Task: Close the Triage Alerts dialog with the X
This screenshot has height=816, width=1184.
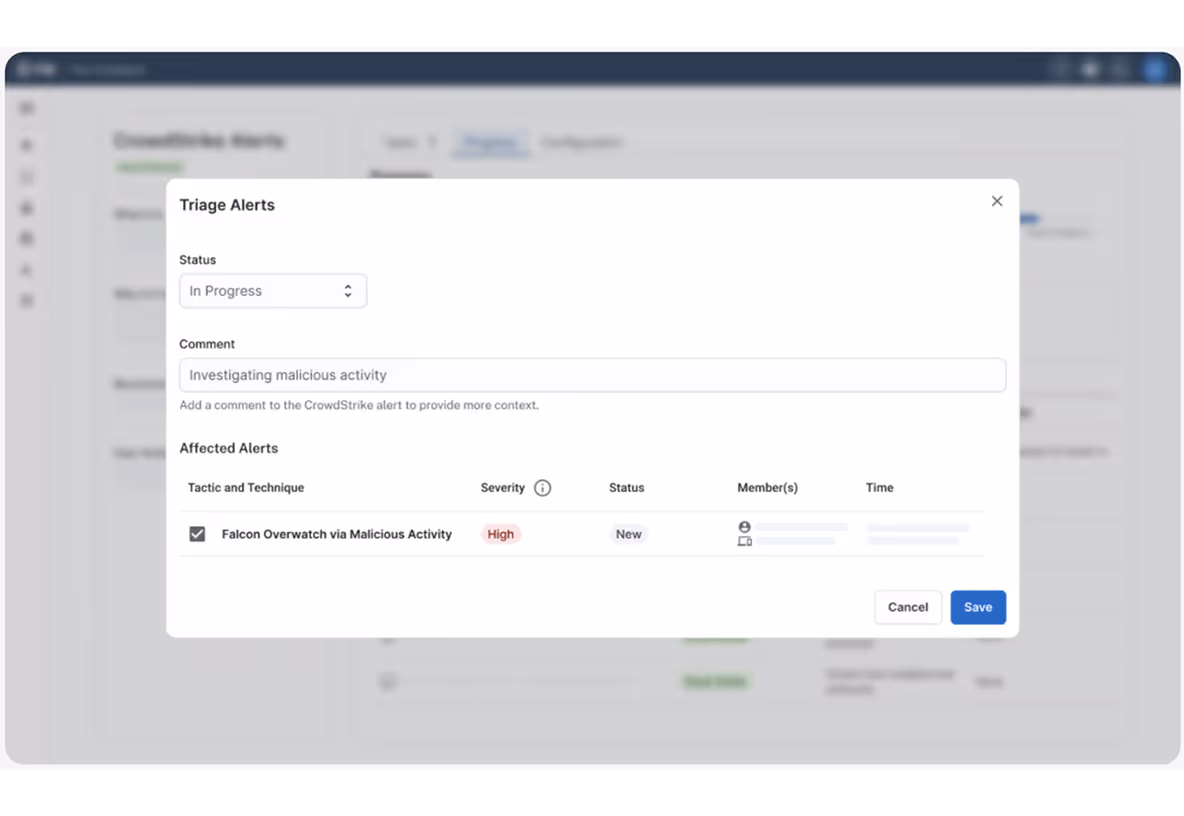Action: (x=996, y=201)
